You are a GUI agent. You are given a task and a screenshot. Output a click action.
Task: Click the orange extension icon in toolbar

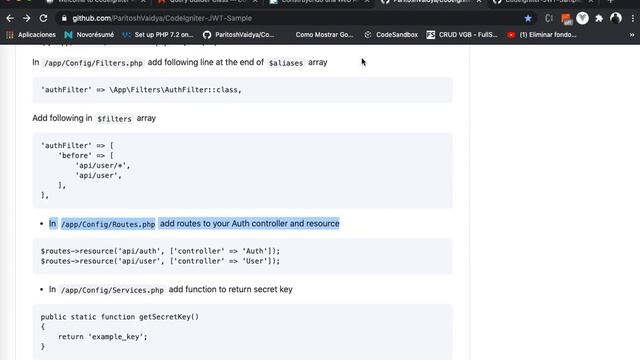tap(566, 18)
